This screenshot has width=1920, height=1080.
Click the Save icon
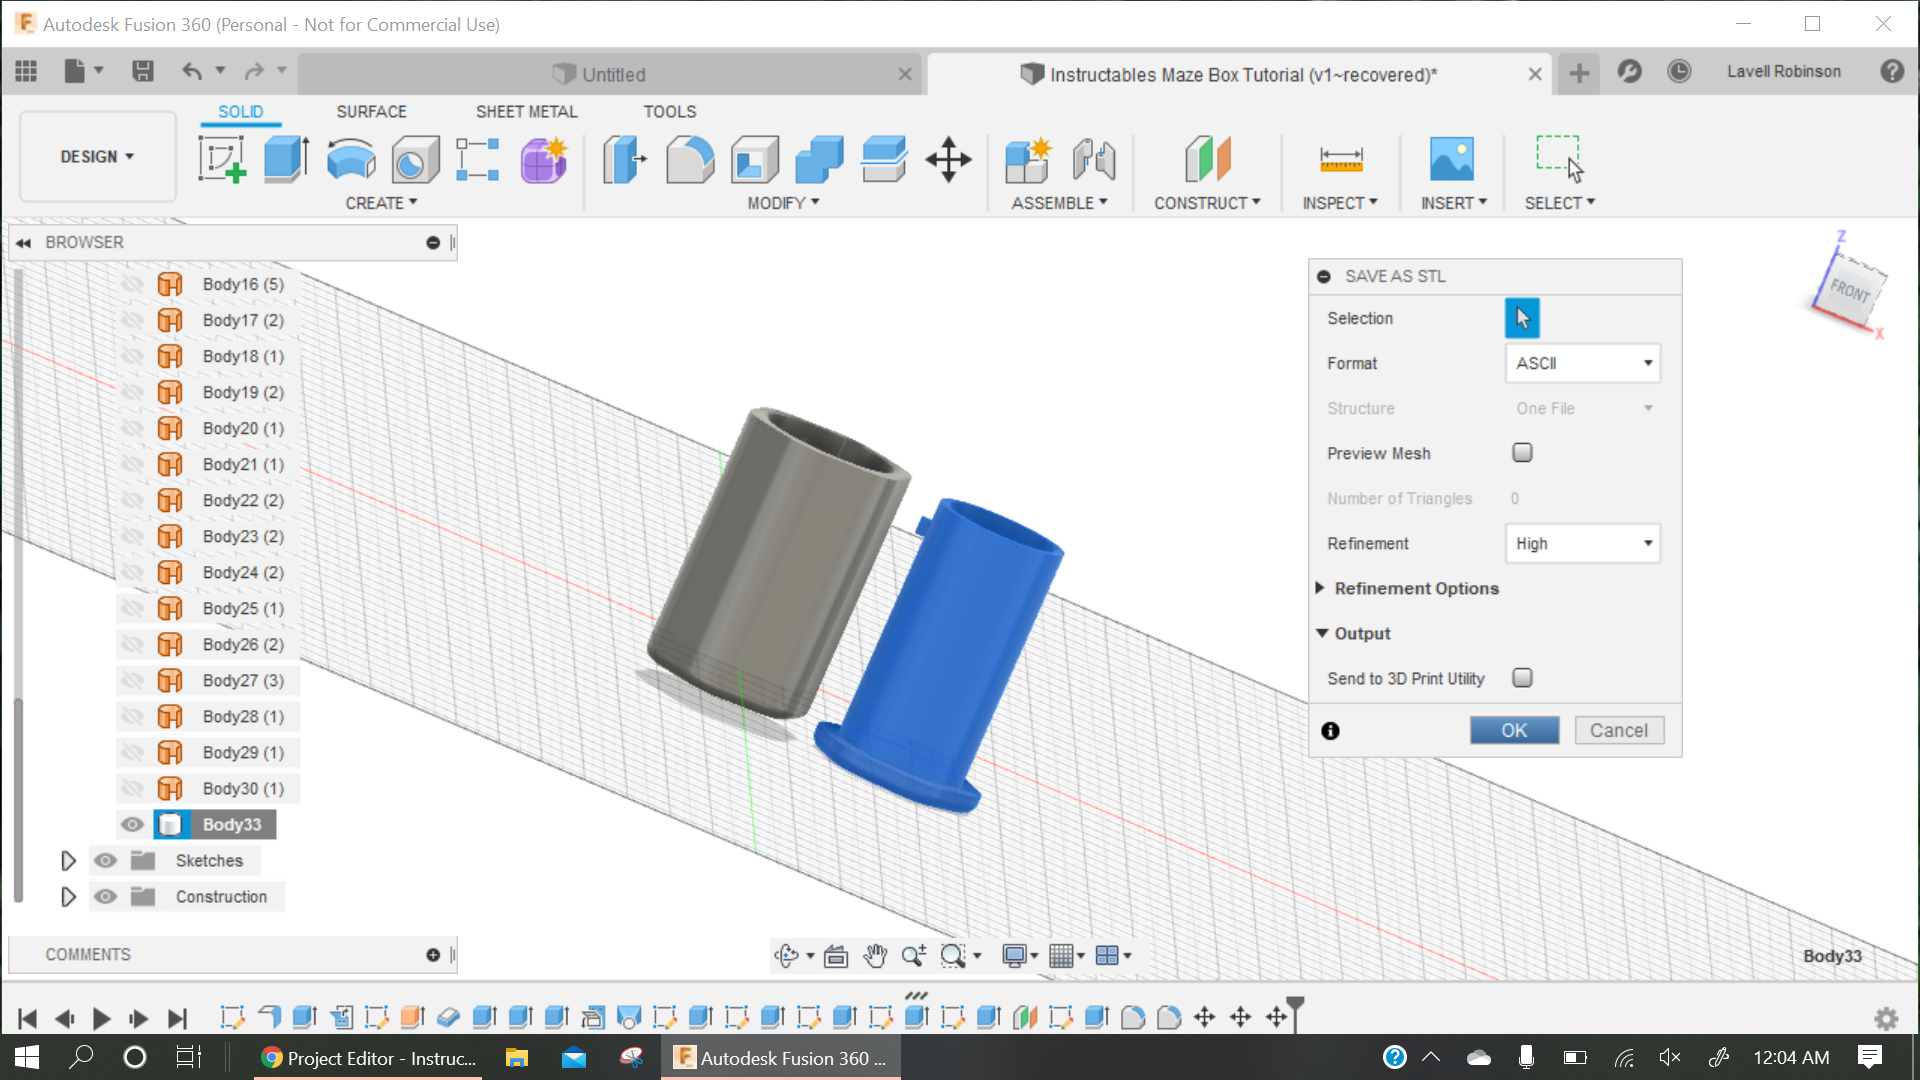pyautogui.click(x=143, y=71)
